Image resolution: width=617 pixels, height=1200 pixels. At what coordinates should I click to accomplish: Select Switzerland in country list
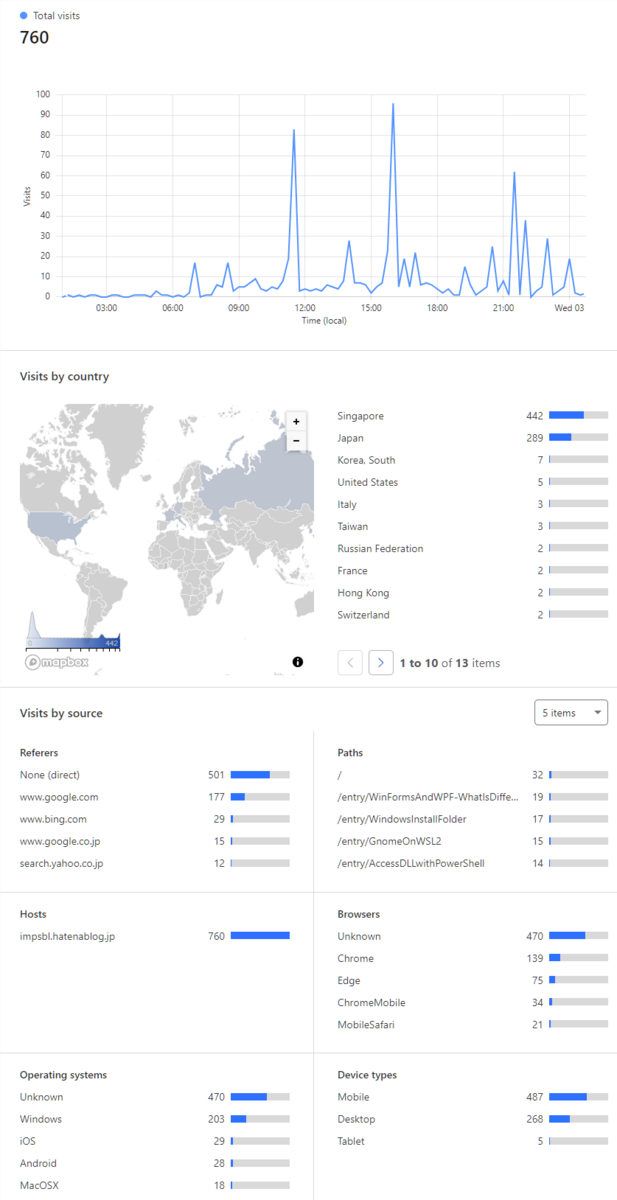pyautogui.click(x=473, y=614)
